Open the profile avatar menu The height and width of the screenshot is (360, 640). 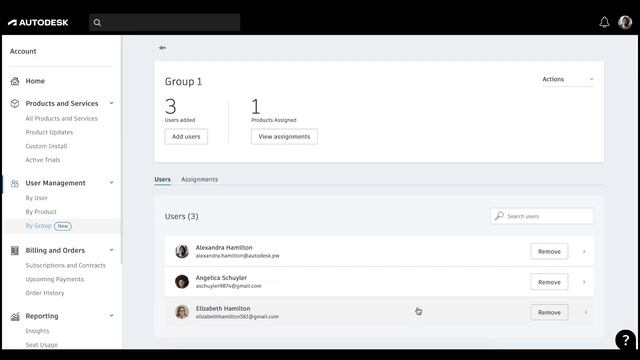(x=624, y=22)
